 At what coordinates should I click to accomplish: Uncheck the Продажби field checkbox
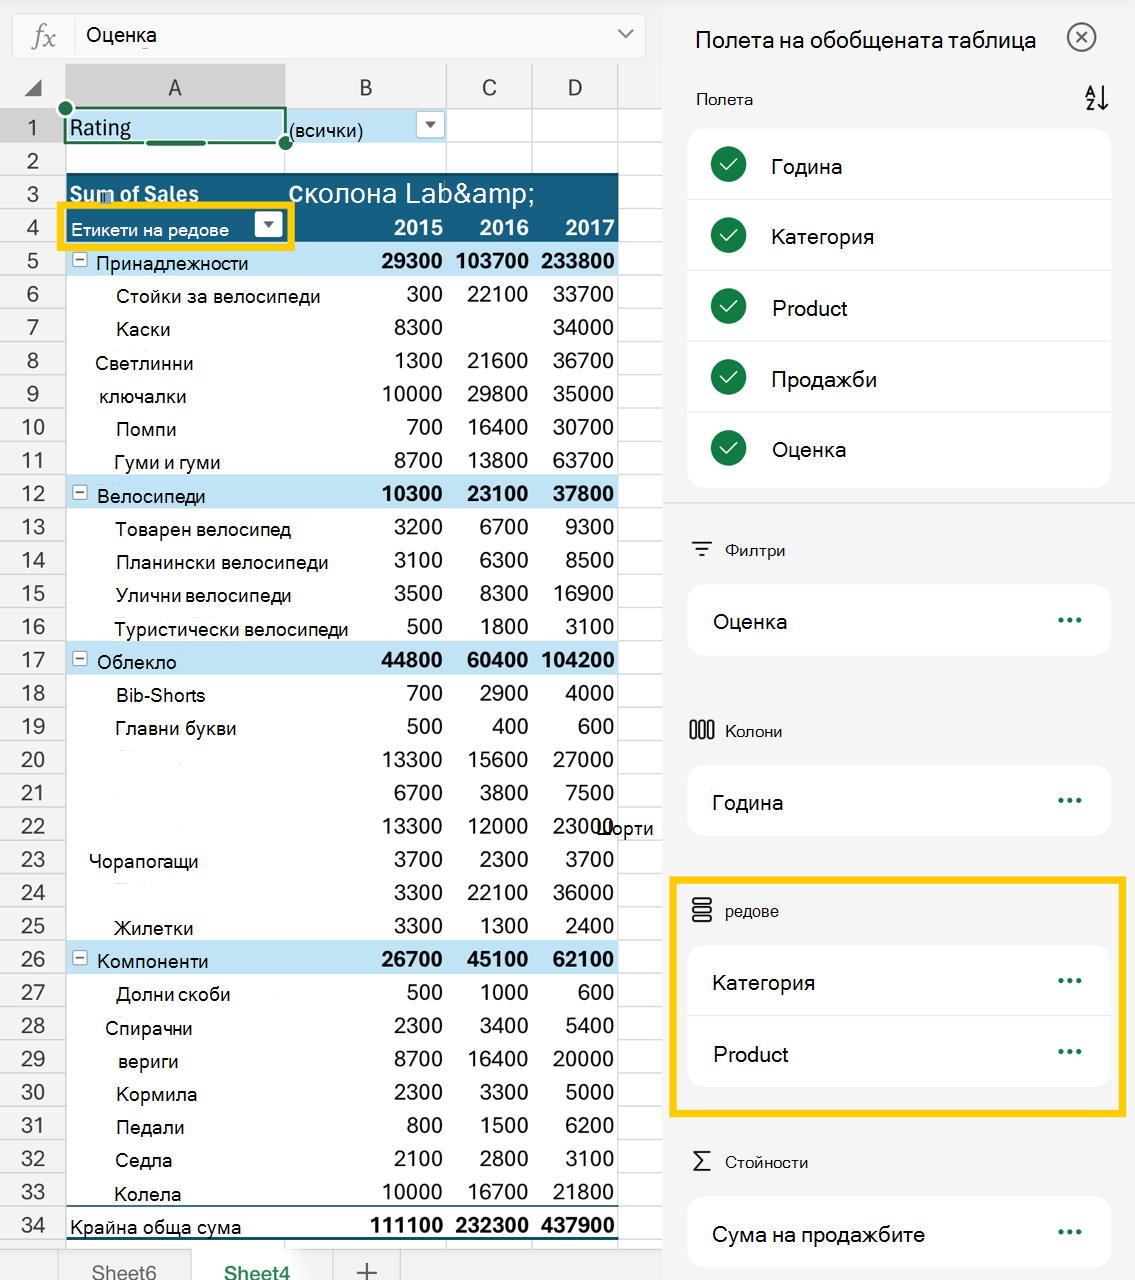[x=728, y=378]
